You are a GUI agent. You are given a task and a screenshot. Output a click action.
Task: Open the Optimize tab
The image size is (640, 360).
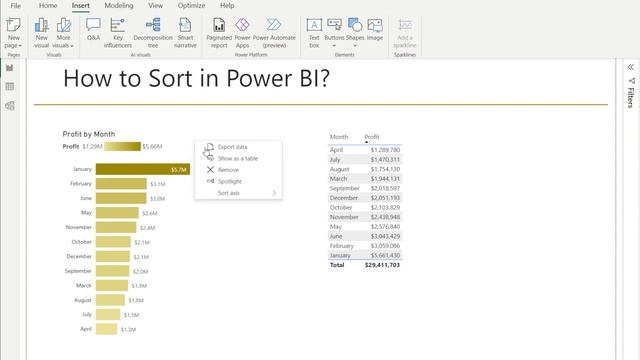tap(191, 6)
